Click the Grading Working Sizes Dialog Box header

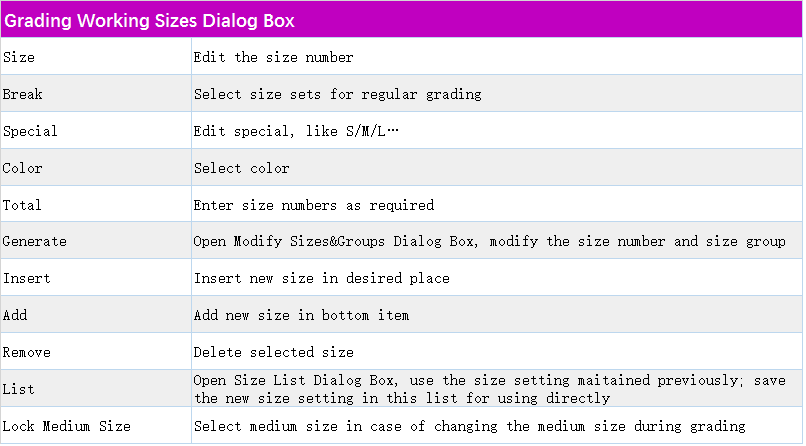click(x=163, y=20)
